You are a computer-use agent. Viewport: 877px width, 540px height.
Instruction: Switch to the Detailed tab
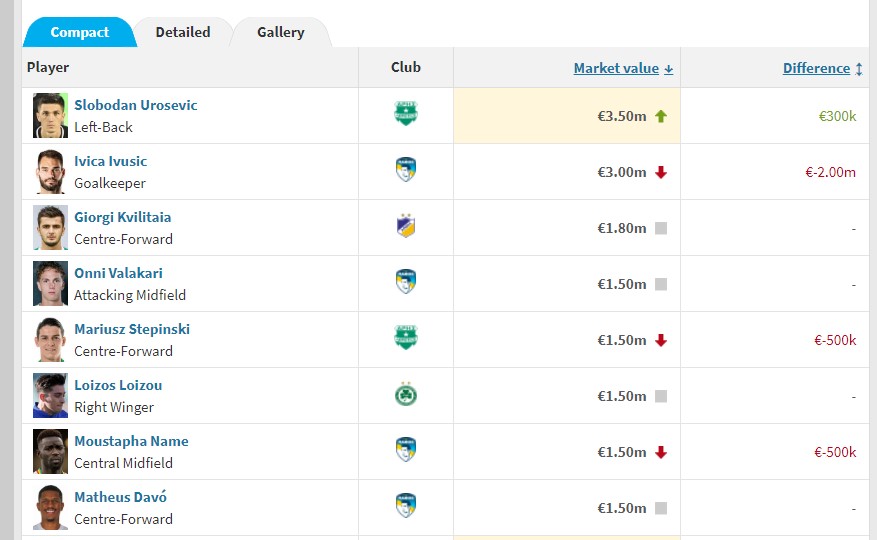pos(183,32)
